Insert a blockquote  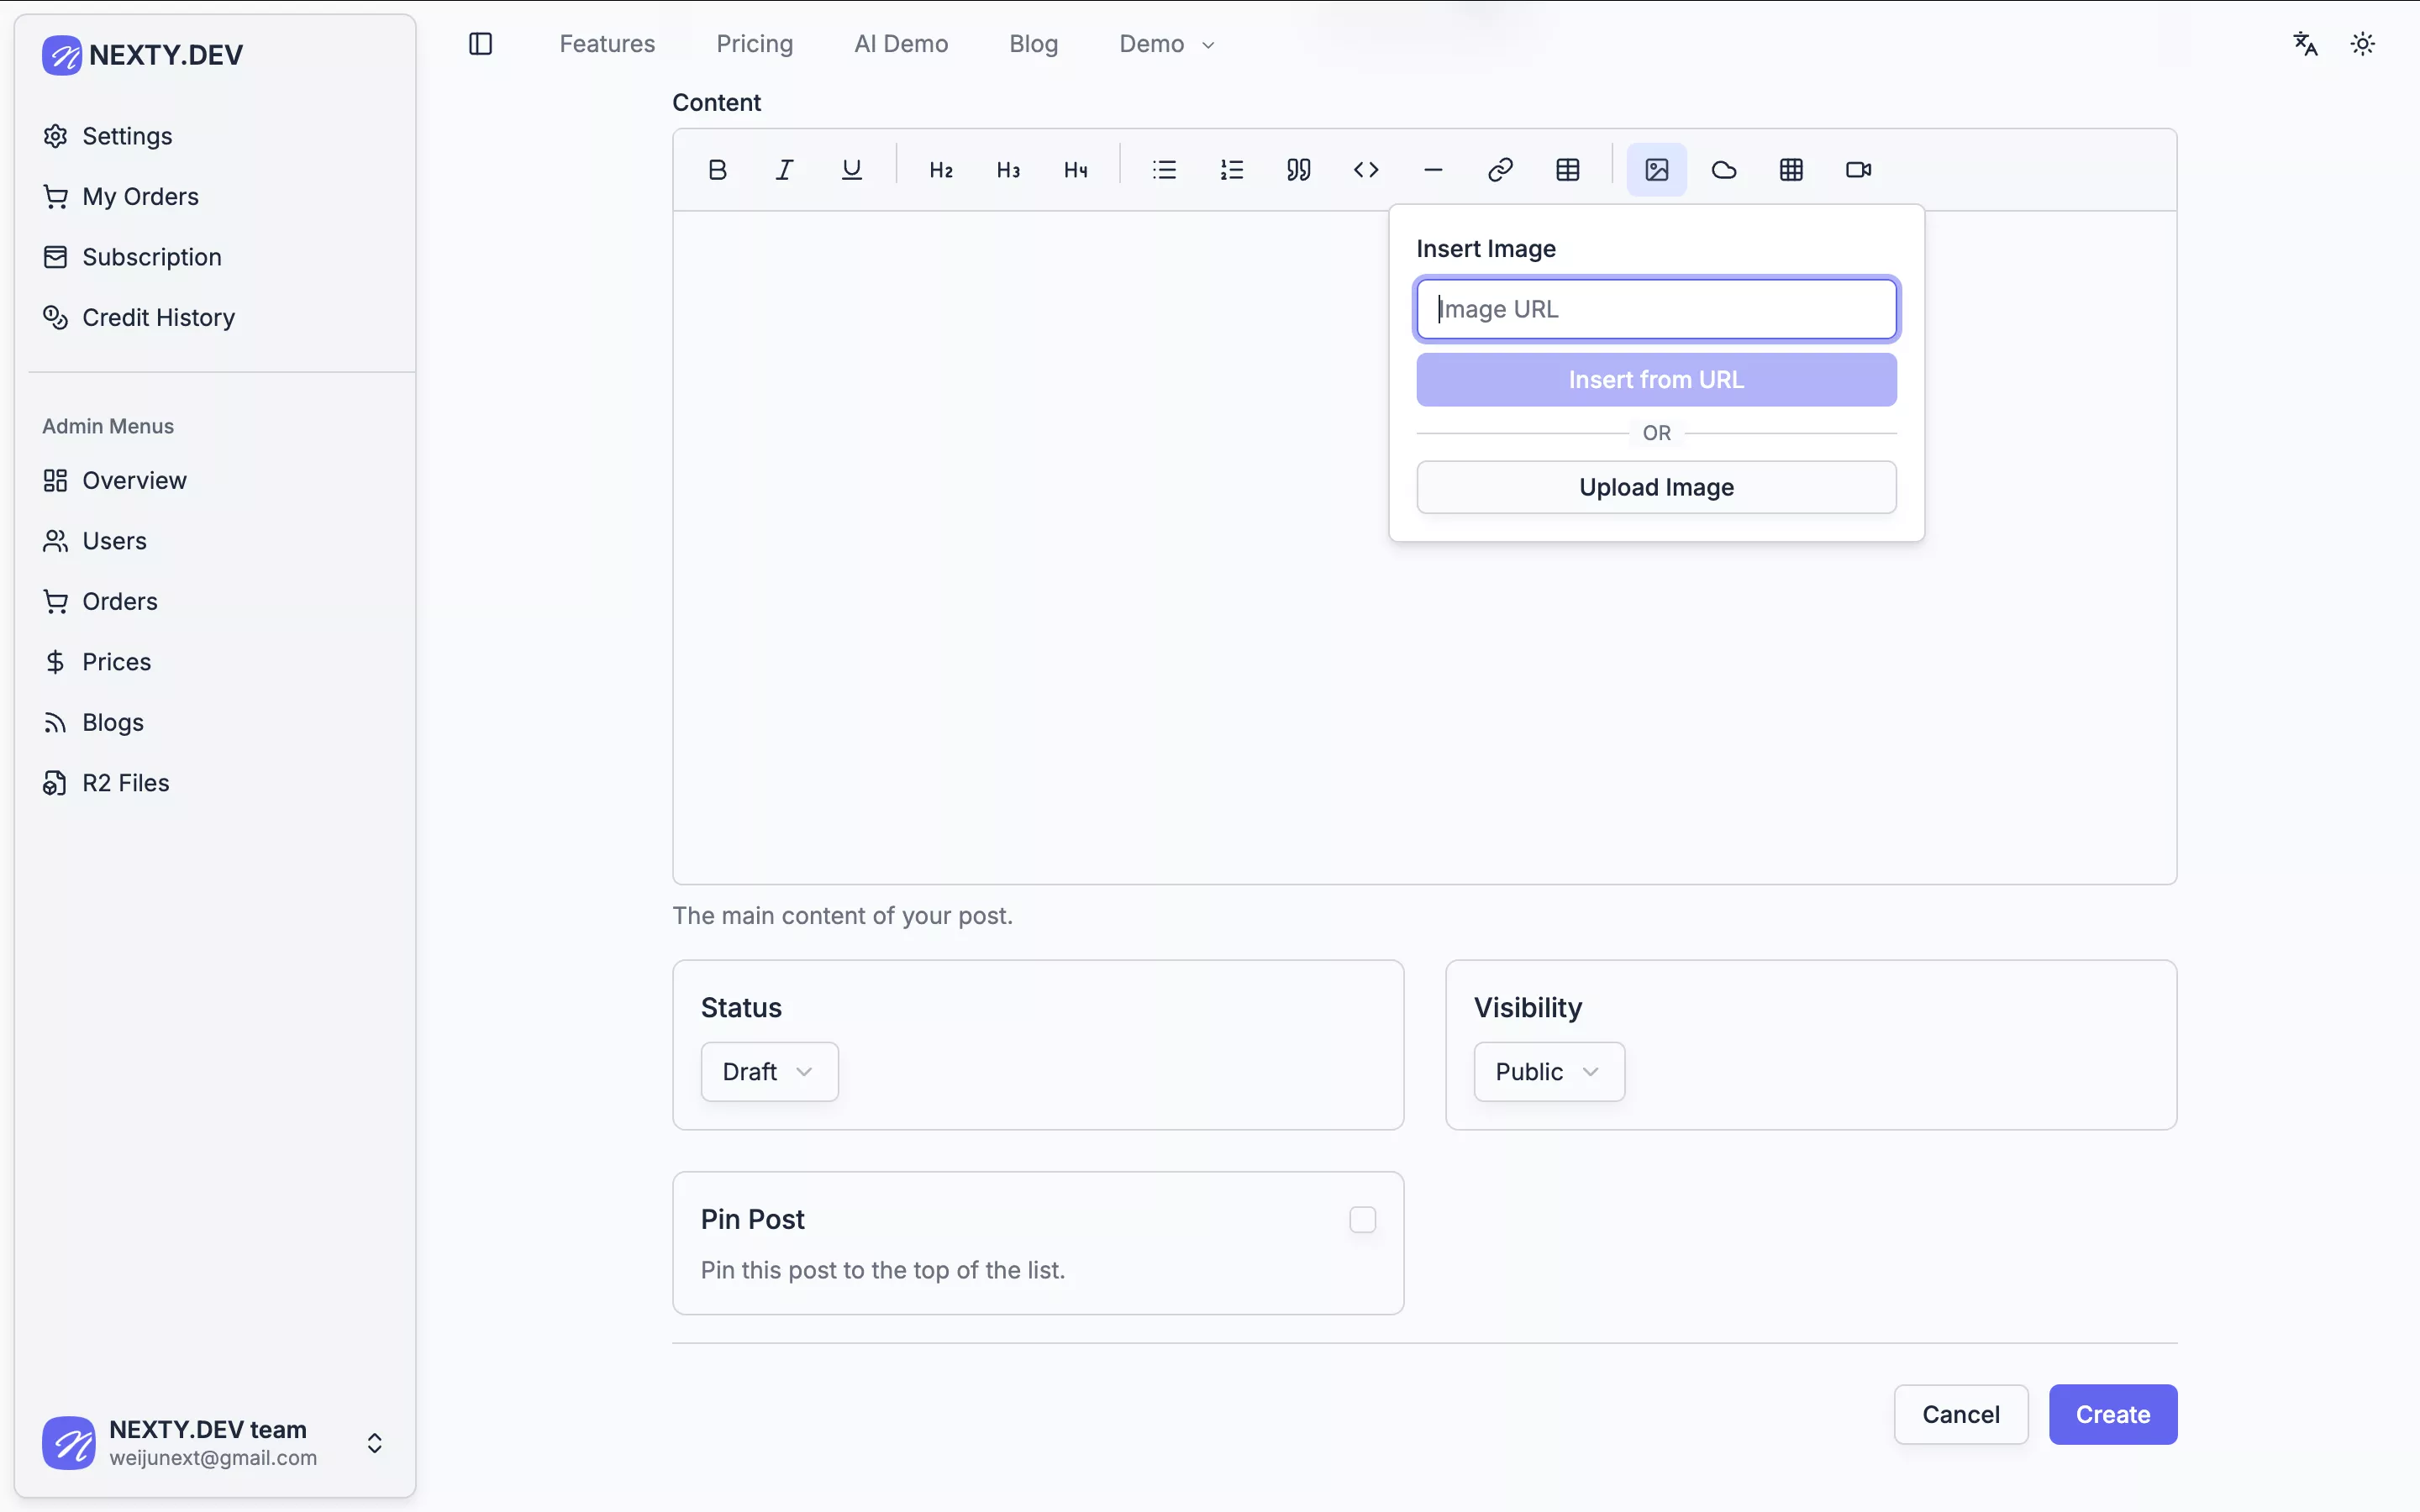tap(1298, 170)
